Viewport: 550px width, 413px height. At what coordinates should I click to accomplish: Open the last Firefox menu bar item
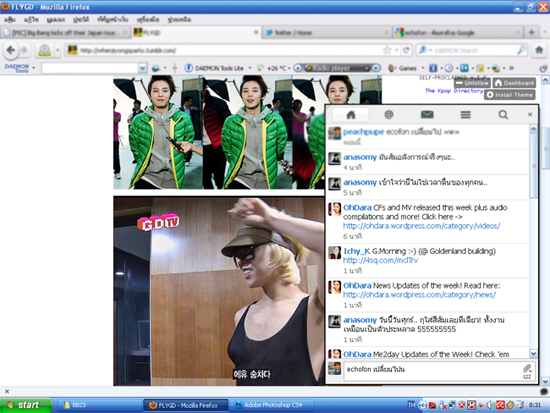pos(179,19)
